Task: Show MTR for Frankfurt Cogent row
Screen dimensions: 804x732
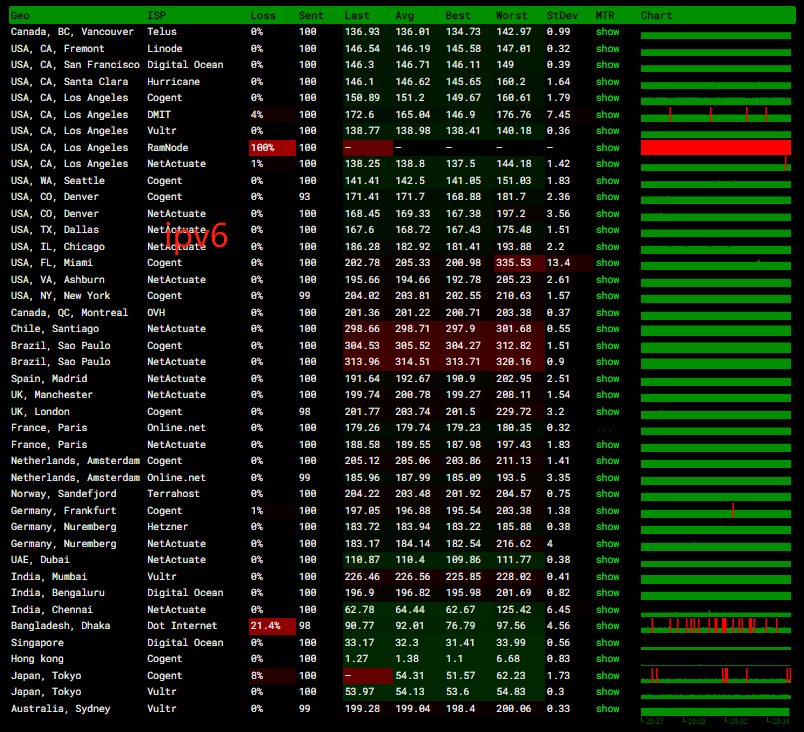Action: 608,511
